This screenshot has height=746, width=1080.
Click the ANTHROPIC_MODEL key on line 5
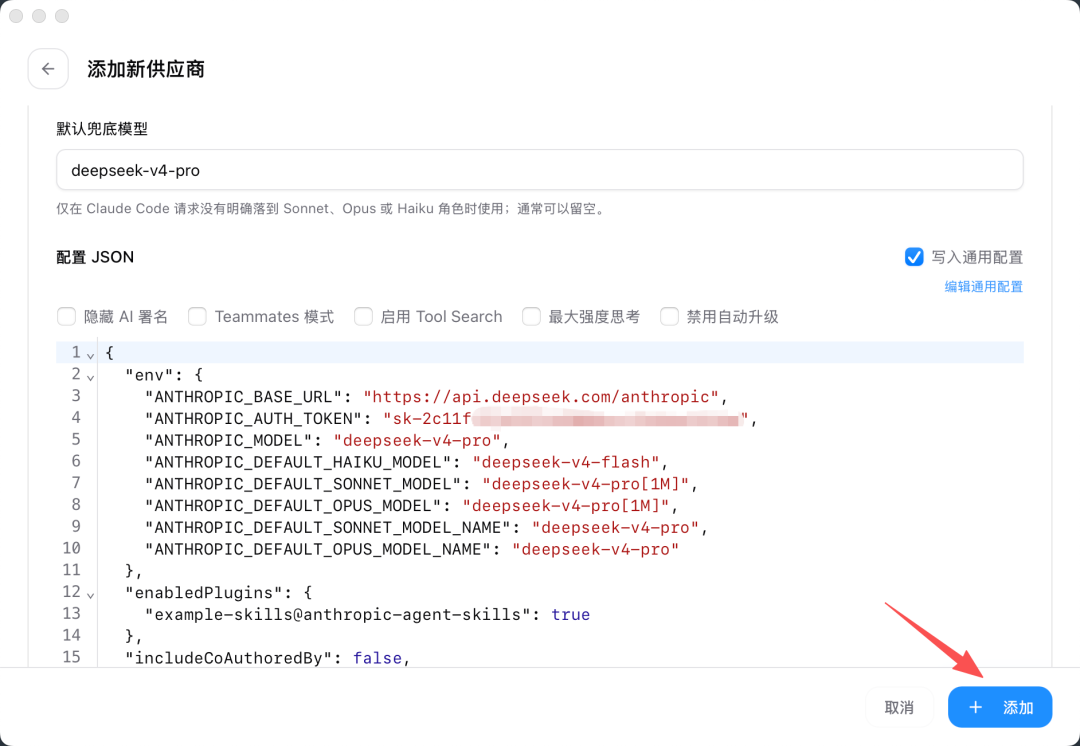tap(229, 441)
